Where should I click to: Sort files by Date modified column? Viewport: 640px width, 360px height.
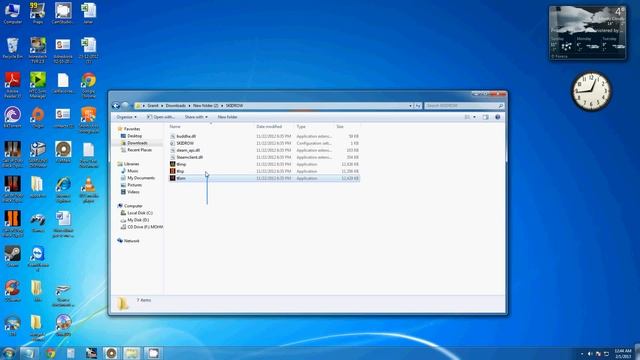tap(269, 127)
